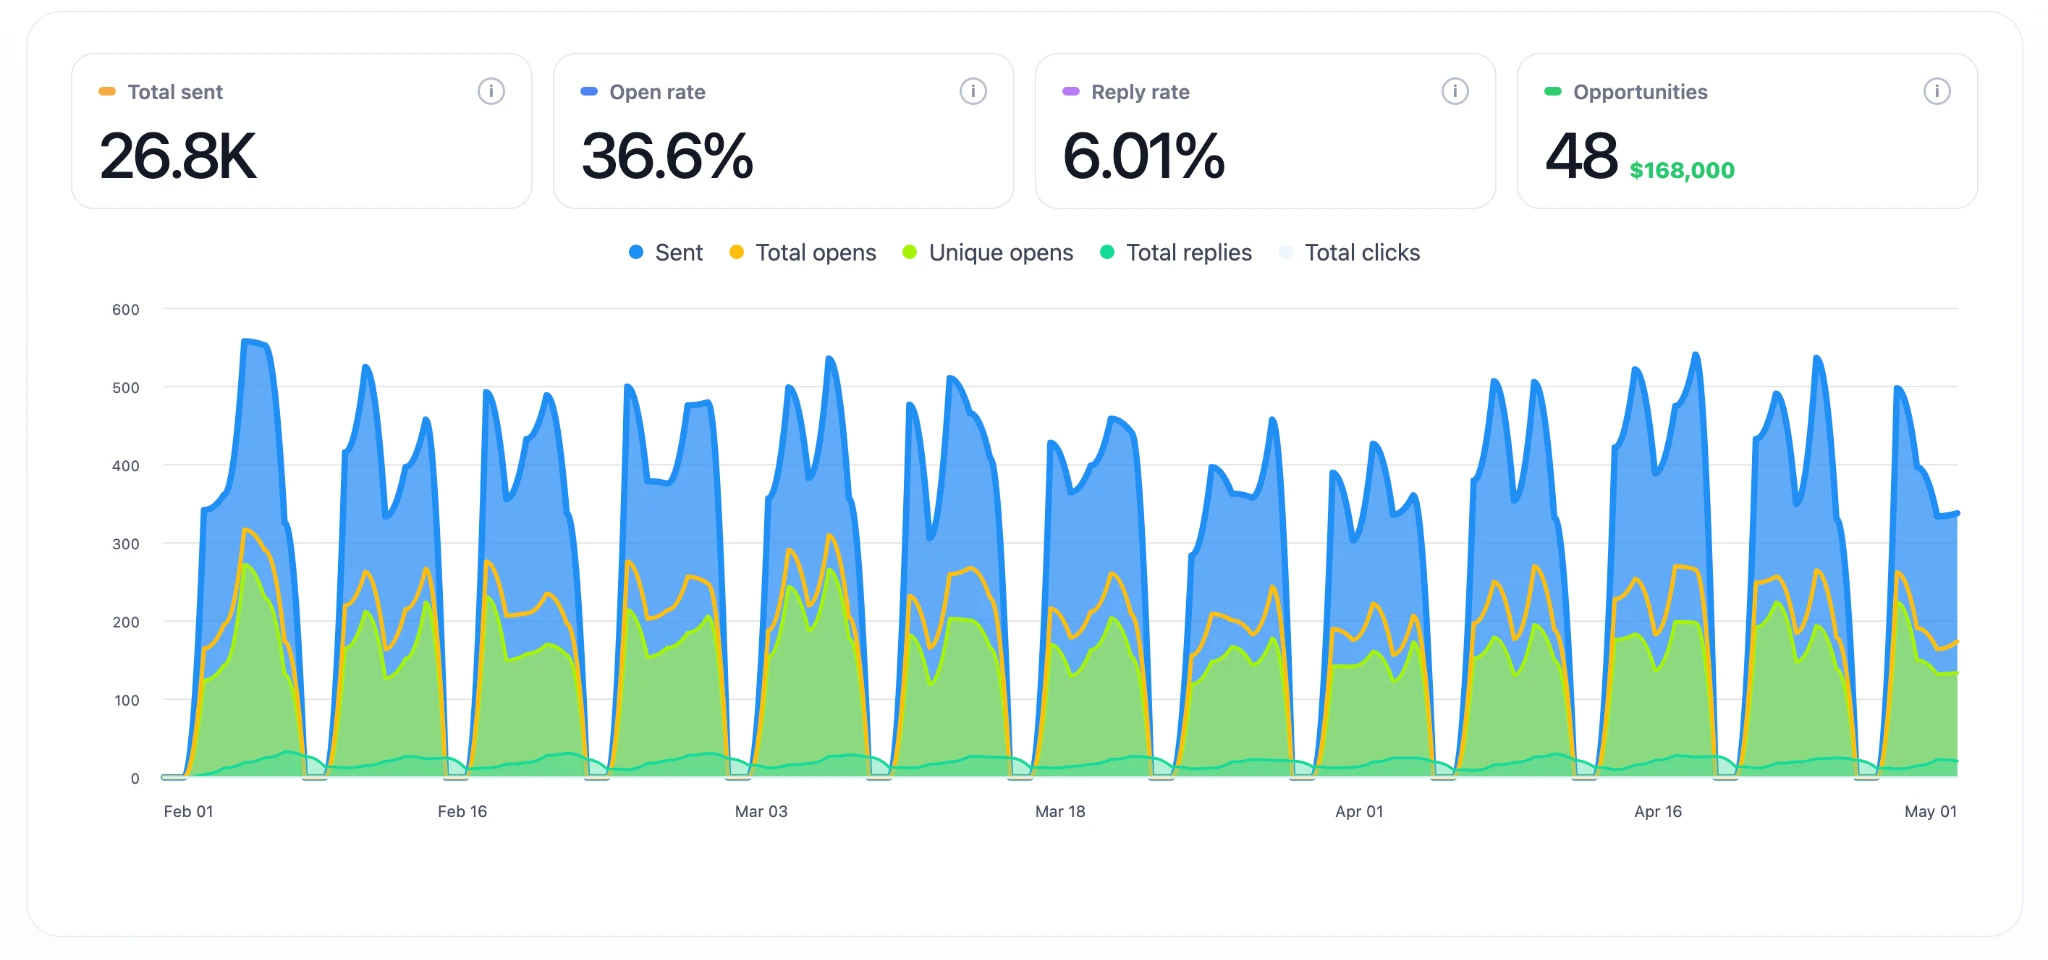
Task: Toggle the Total replies legend series
Action: click(x=1176, y=253)
